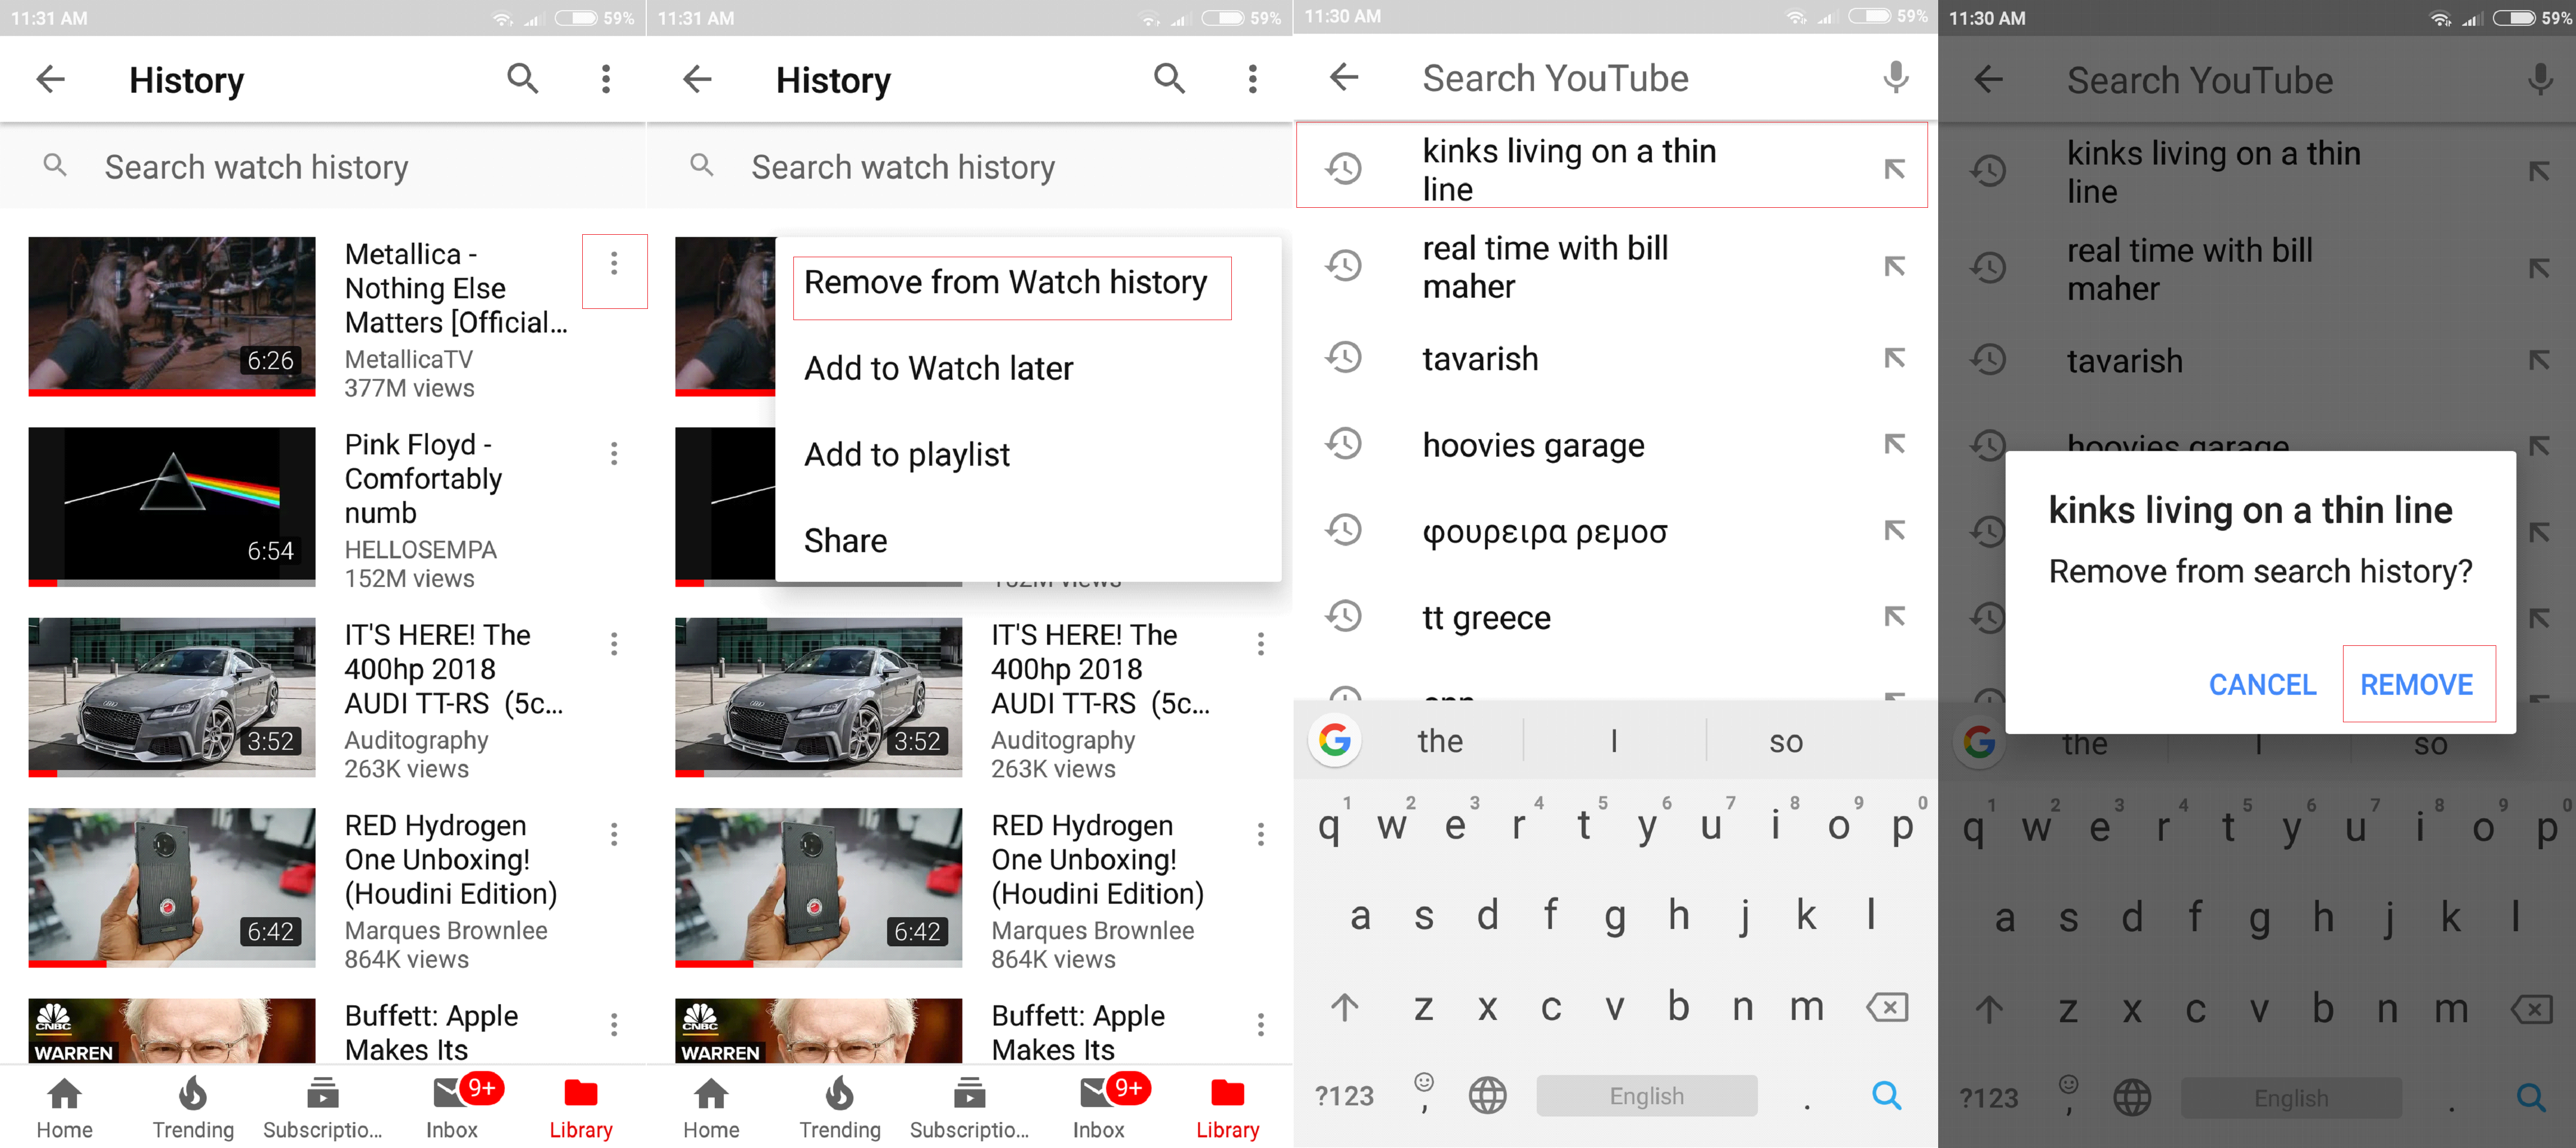Tap backspace key on third screen keyboard
Screen dimensions: 2576x1148
1887,1007
